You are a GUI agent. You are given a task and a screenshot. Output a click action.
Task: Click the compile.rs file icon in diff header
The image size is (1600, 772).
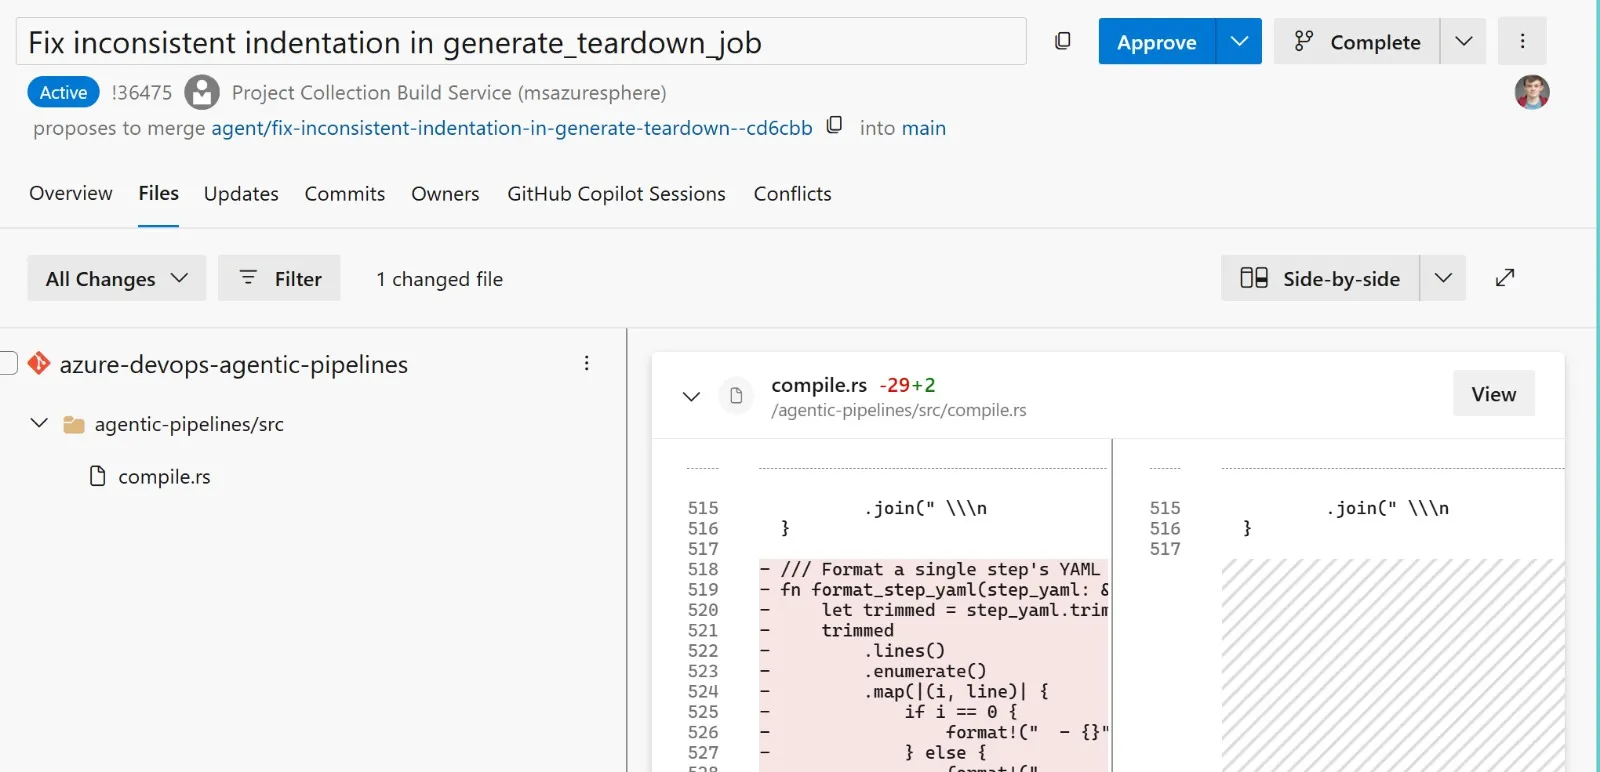point(736,396)
